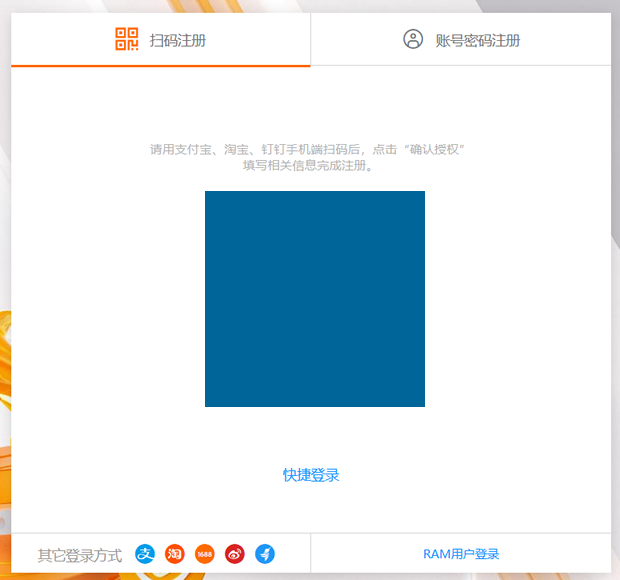620x580 pixels.
Task: Switch to the 账号密码注册 tab
Action: click(x=461, y=40)
